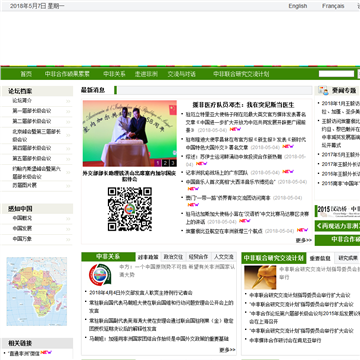This screenshot has height=360, width=360.
Task: Focus the search box in the green bar
Action: [x=336, y=74]
